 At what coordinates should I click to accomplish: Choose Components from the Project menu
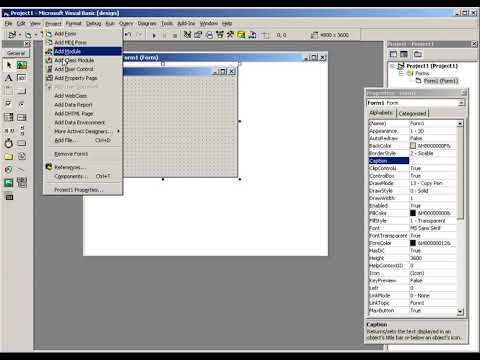click(x=83, y=176)
